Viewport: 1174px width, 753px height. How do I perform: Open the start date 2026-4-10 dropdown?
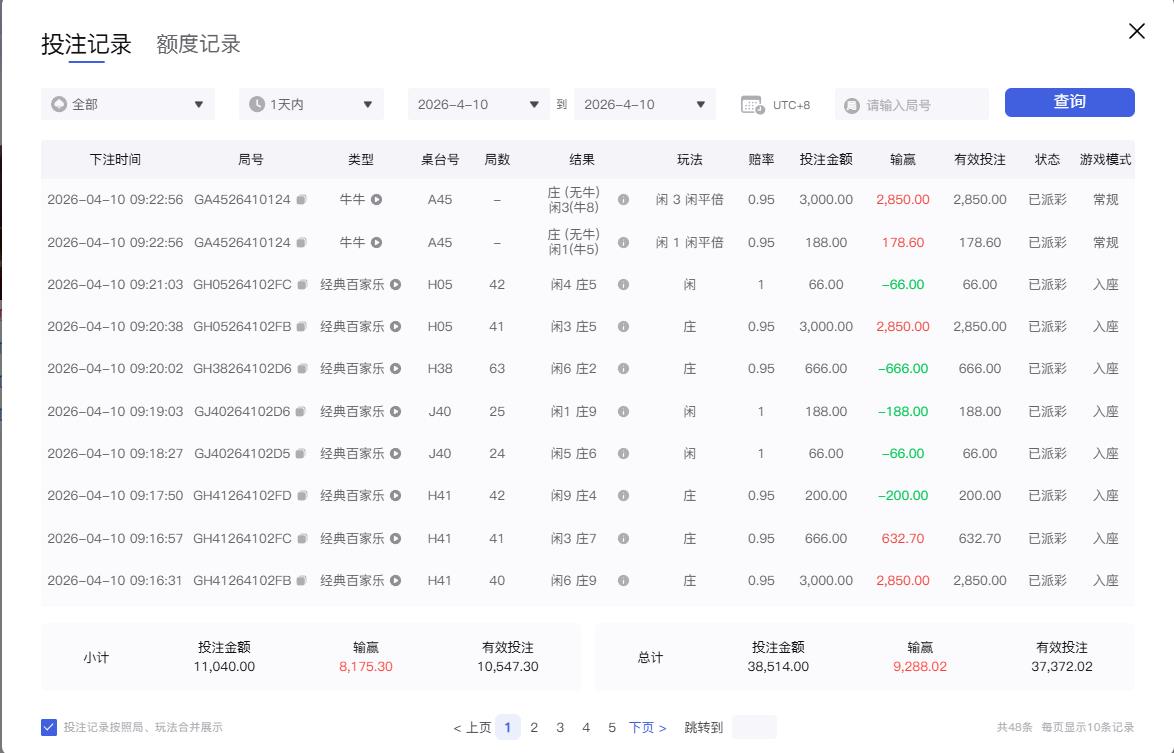point(478,103)
